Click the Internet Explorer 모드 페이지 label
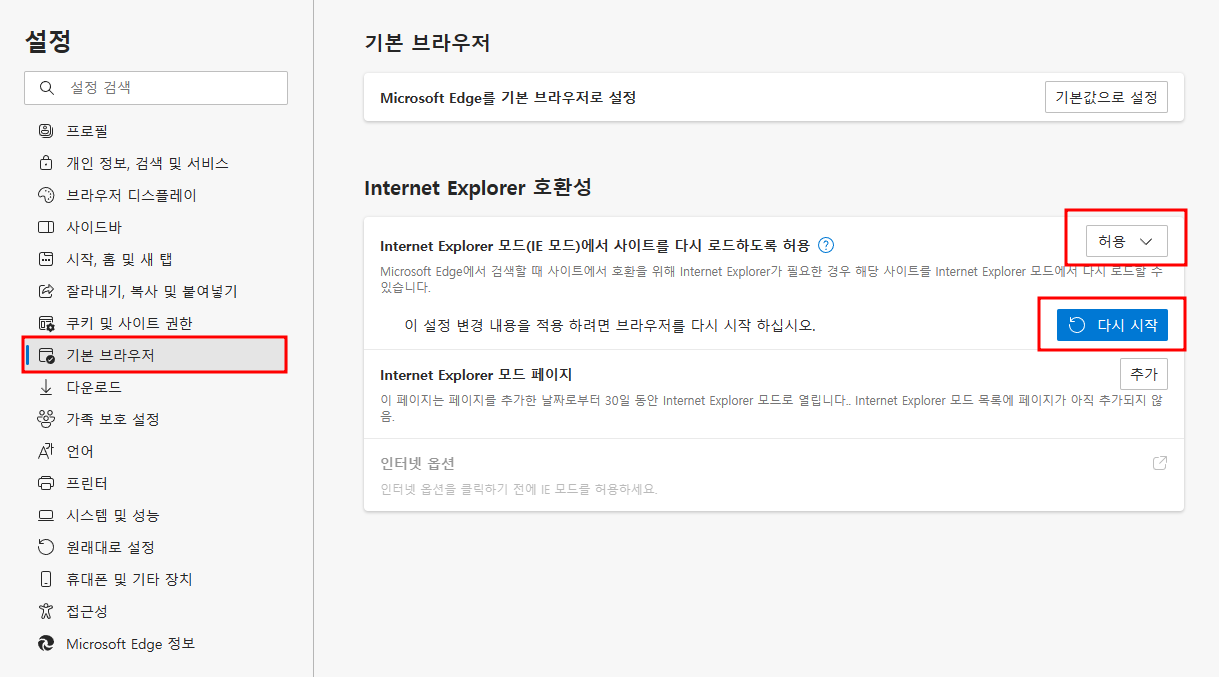The width and height of the screenshot is (1219, 677). pos(476,375)
